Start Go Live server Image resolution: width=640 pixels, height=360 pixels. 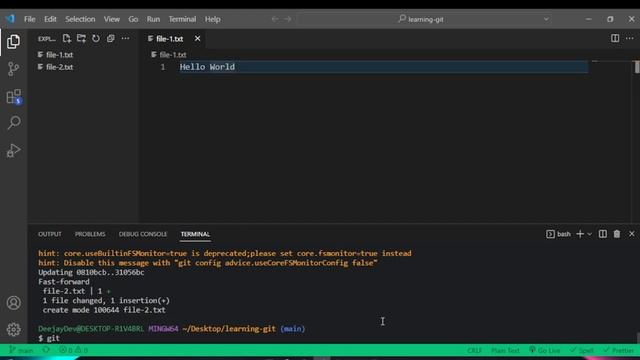pyautogui.click(x=544, y=351)
